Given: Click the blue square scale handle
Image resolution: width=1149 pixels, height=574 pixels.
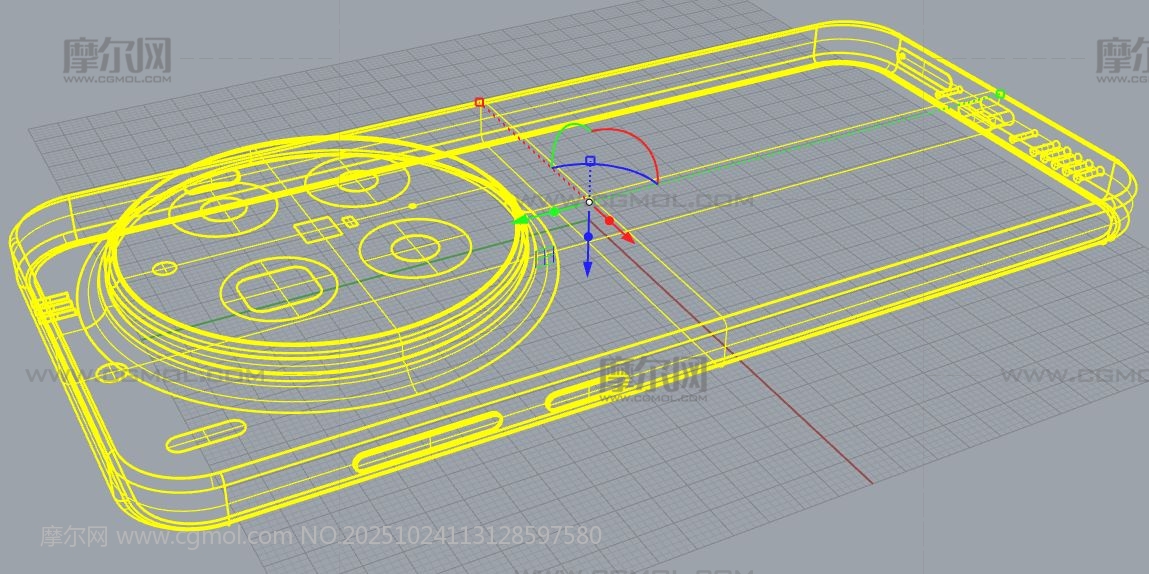Looking at the screenshot, I should coord(590,160).
